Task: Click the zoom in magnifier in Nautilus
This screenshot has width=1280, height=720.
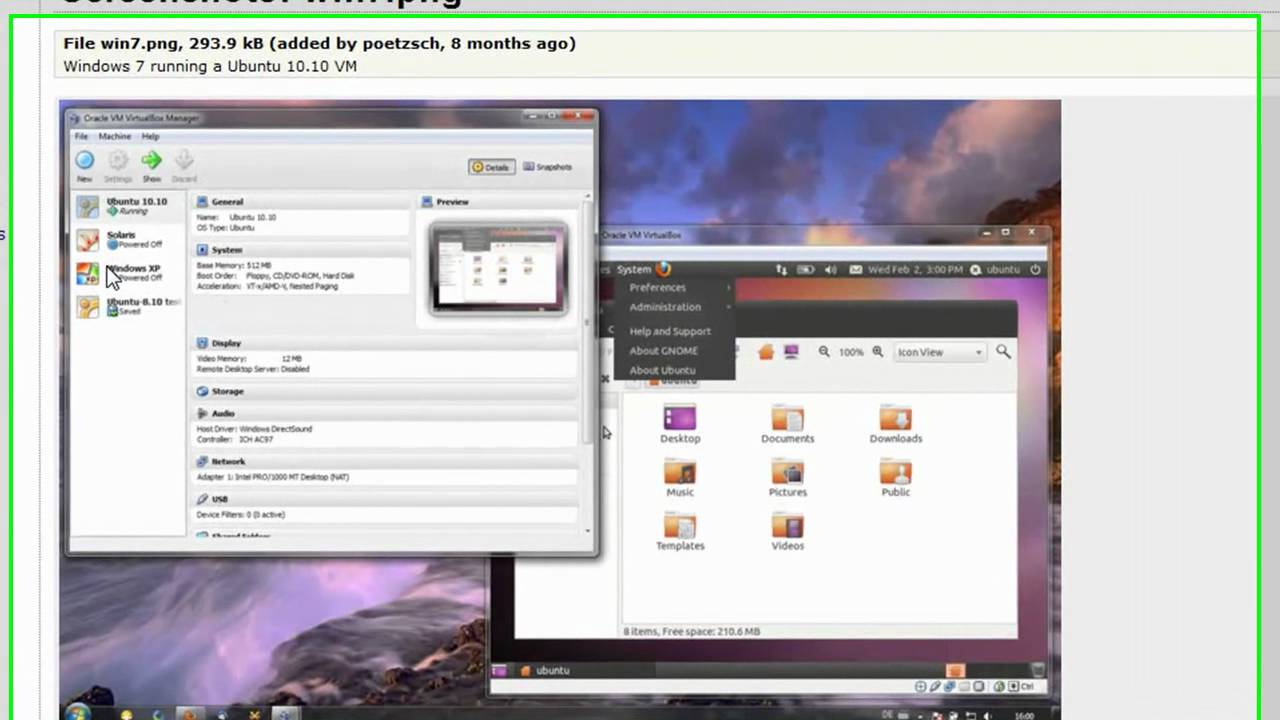Action: click(x=877, y=352)
